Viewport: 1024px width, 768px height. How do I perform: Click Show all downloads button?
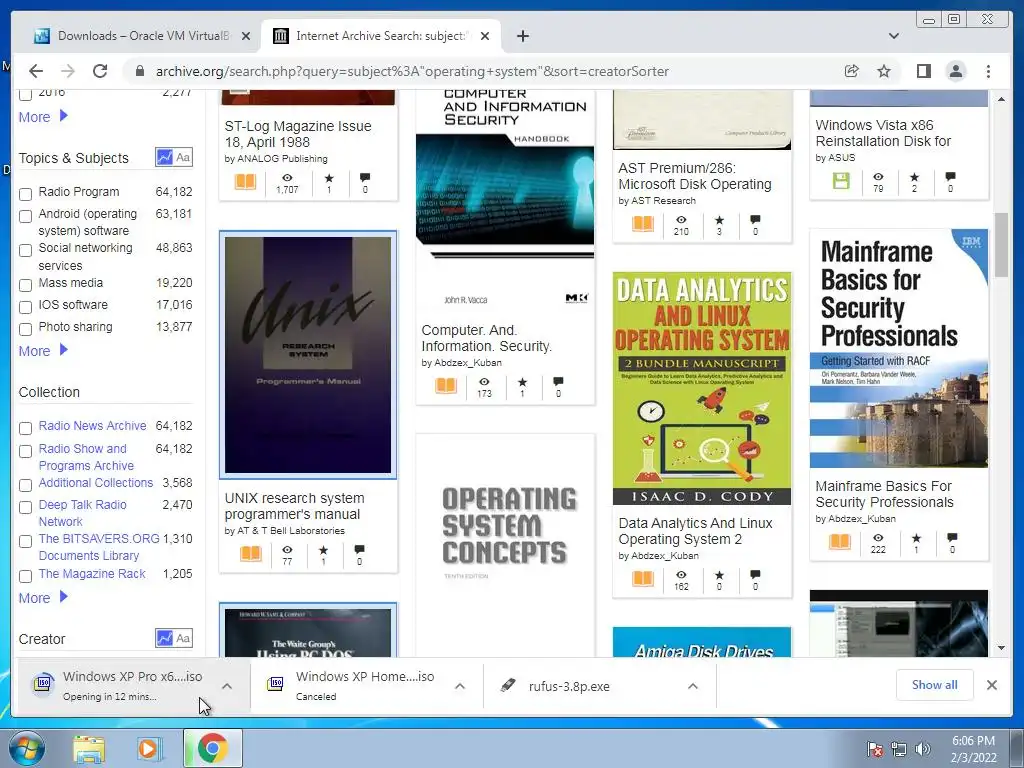[935, 684]
